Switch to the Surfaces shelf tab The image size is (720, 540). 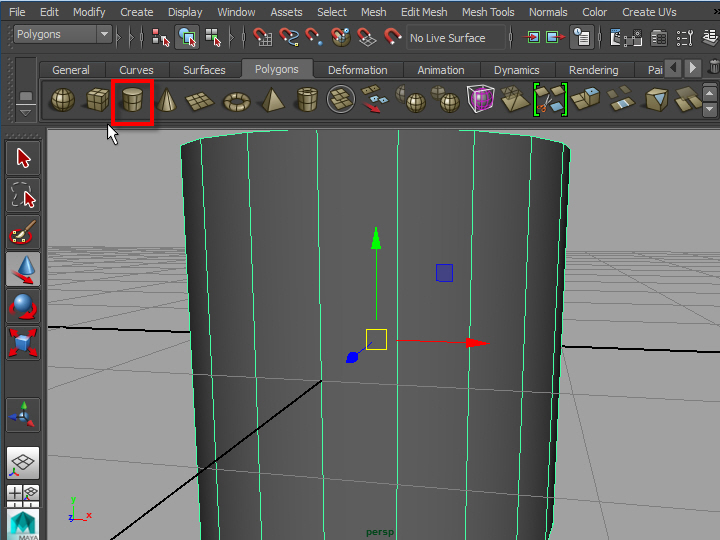pyautogui.click(x=204, y=70)
